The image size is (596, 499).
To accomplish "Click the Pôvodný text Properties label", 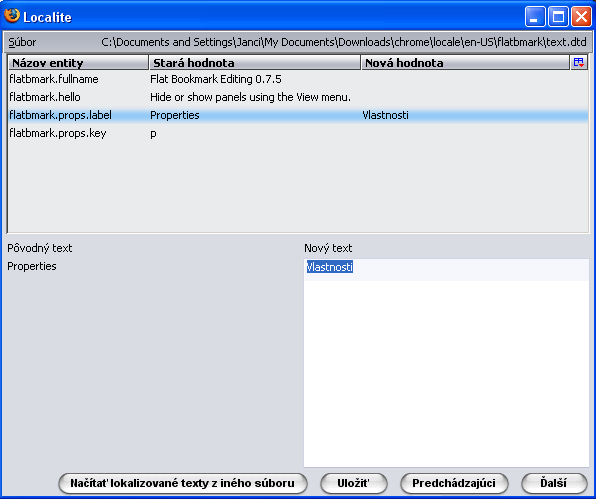I will click(32, 266).
